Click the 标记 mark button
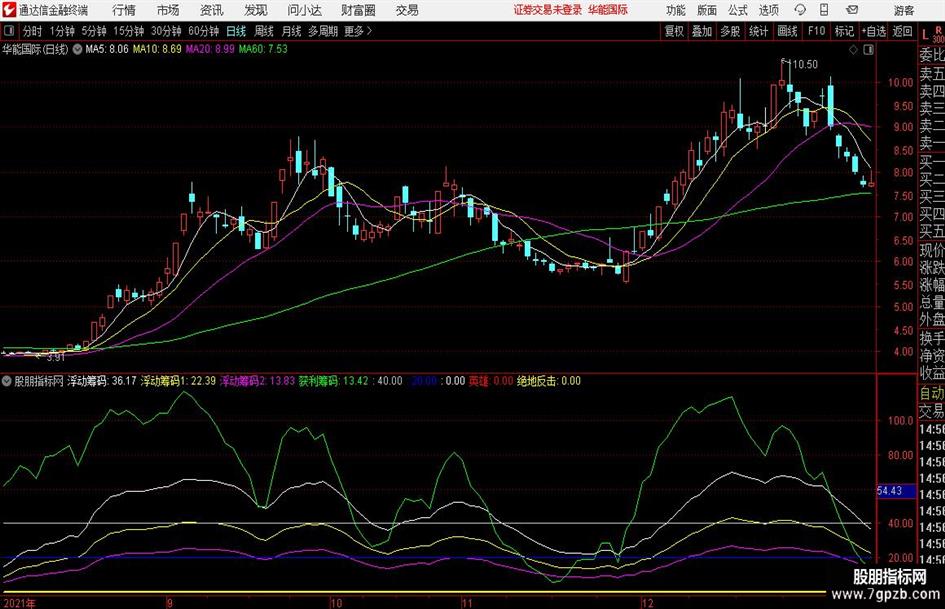 pos(844,31)
